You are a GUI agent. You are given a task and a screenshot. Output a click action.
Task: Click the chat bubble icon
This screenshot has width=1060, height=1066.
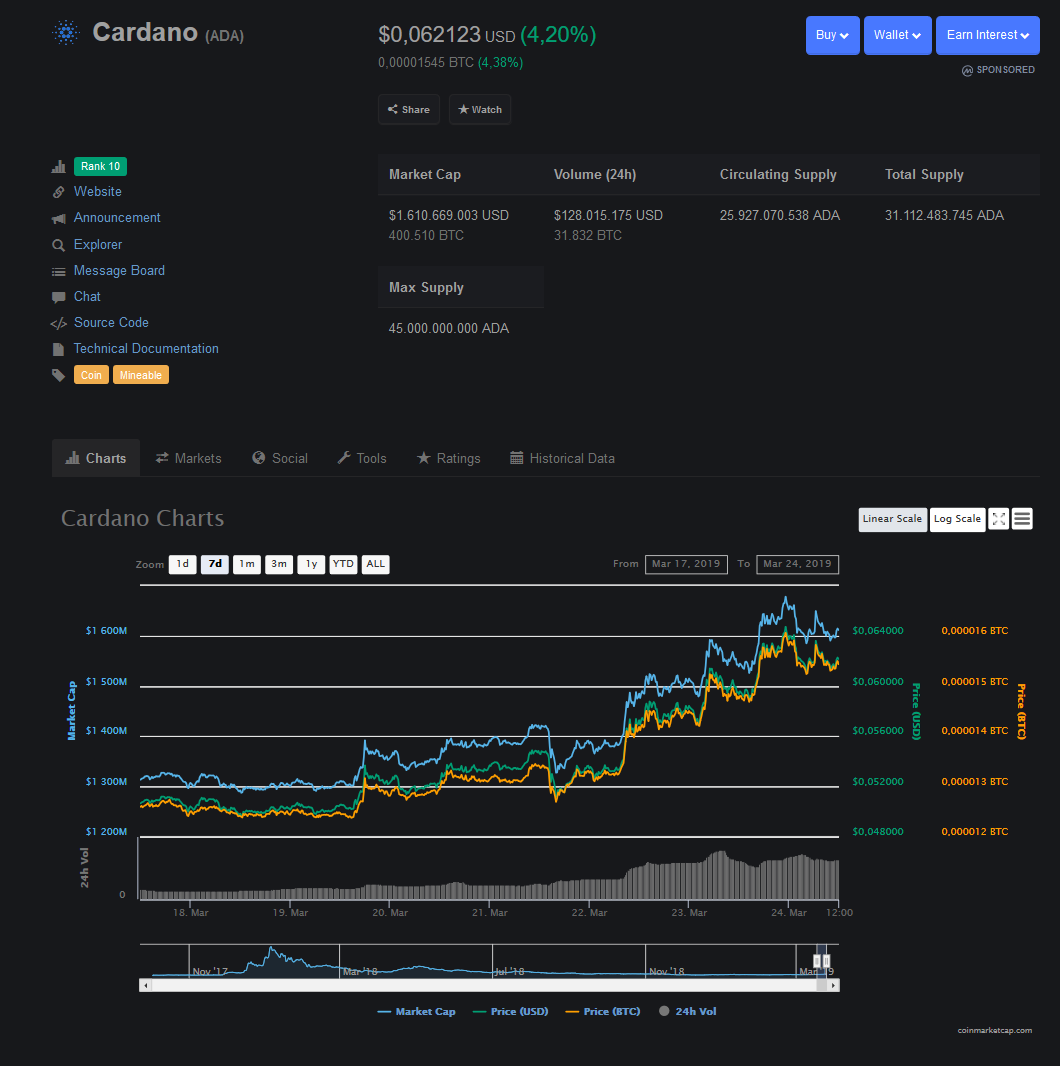pyautogui.click(x=58, y=297)
